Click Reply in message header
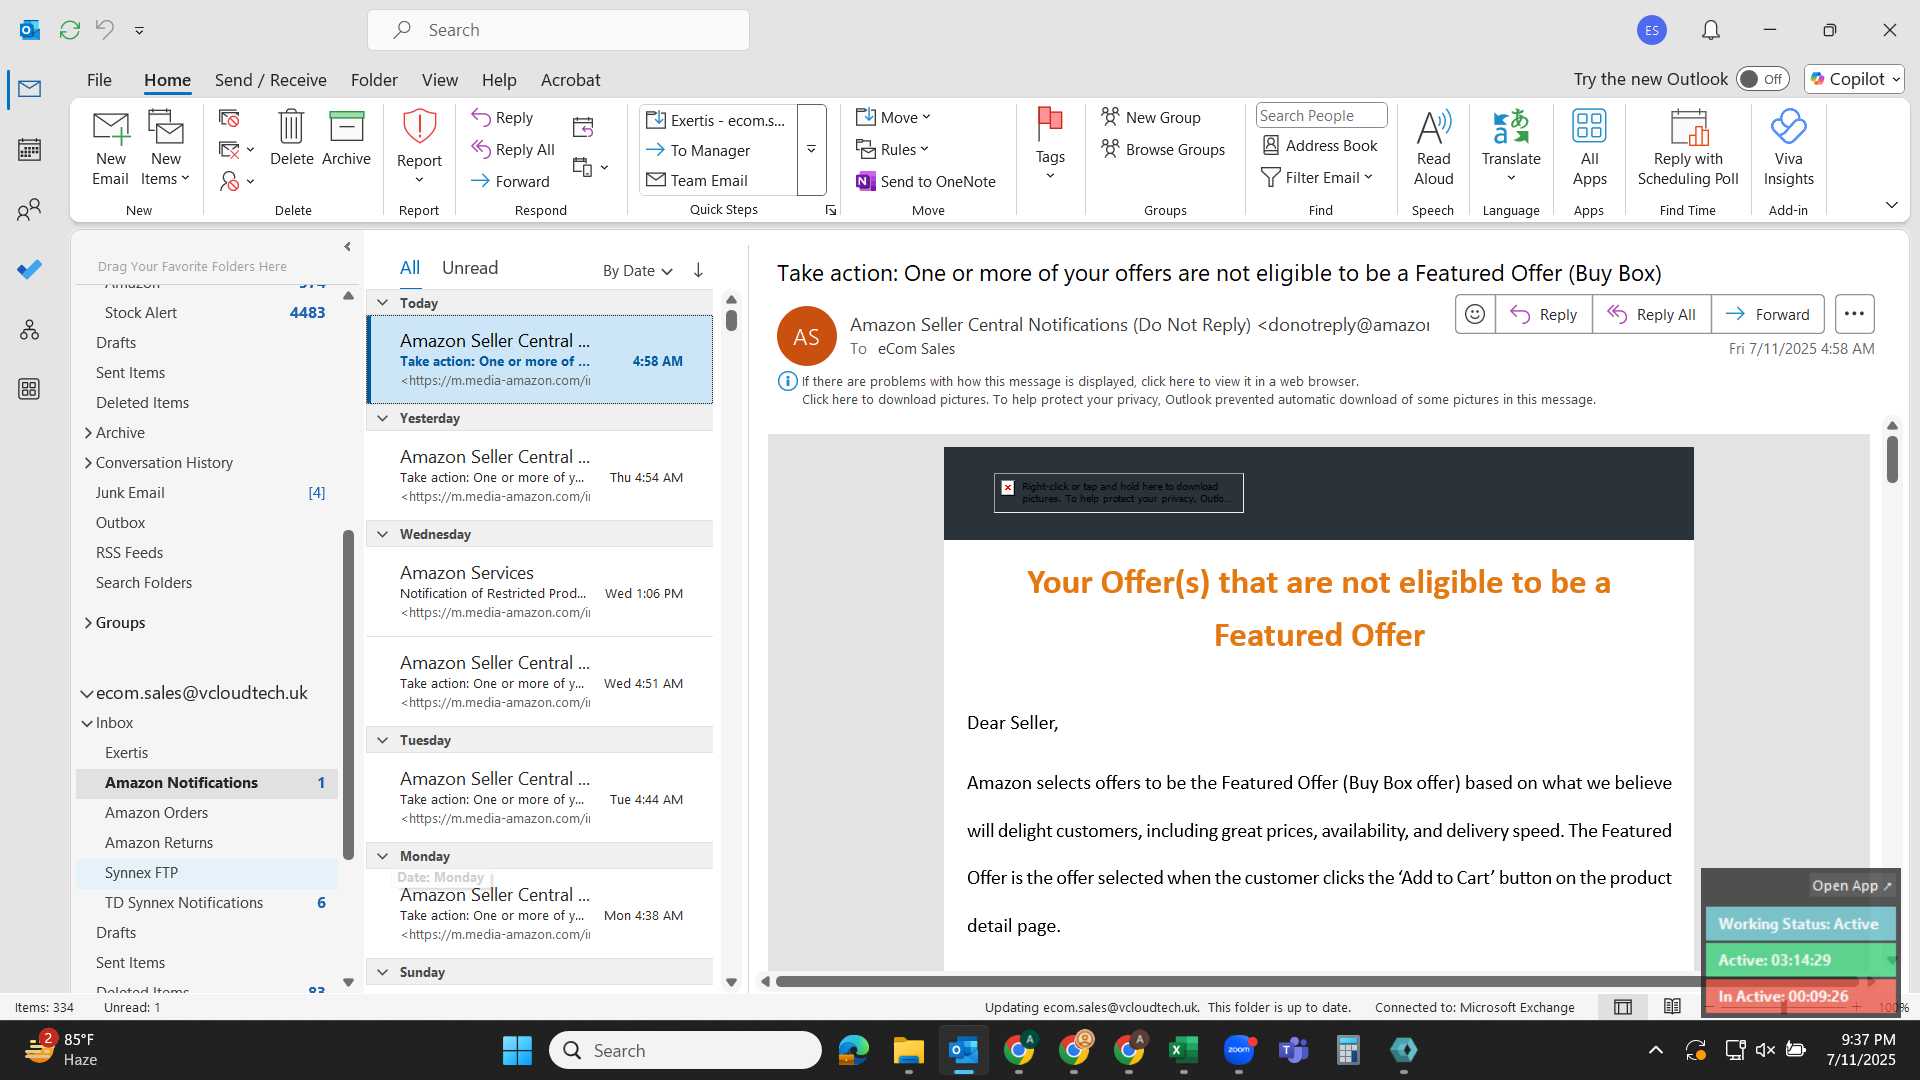1920x1080 pixels. [x=1543, y=314]
